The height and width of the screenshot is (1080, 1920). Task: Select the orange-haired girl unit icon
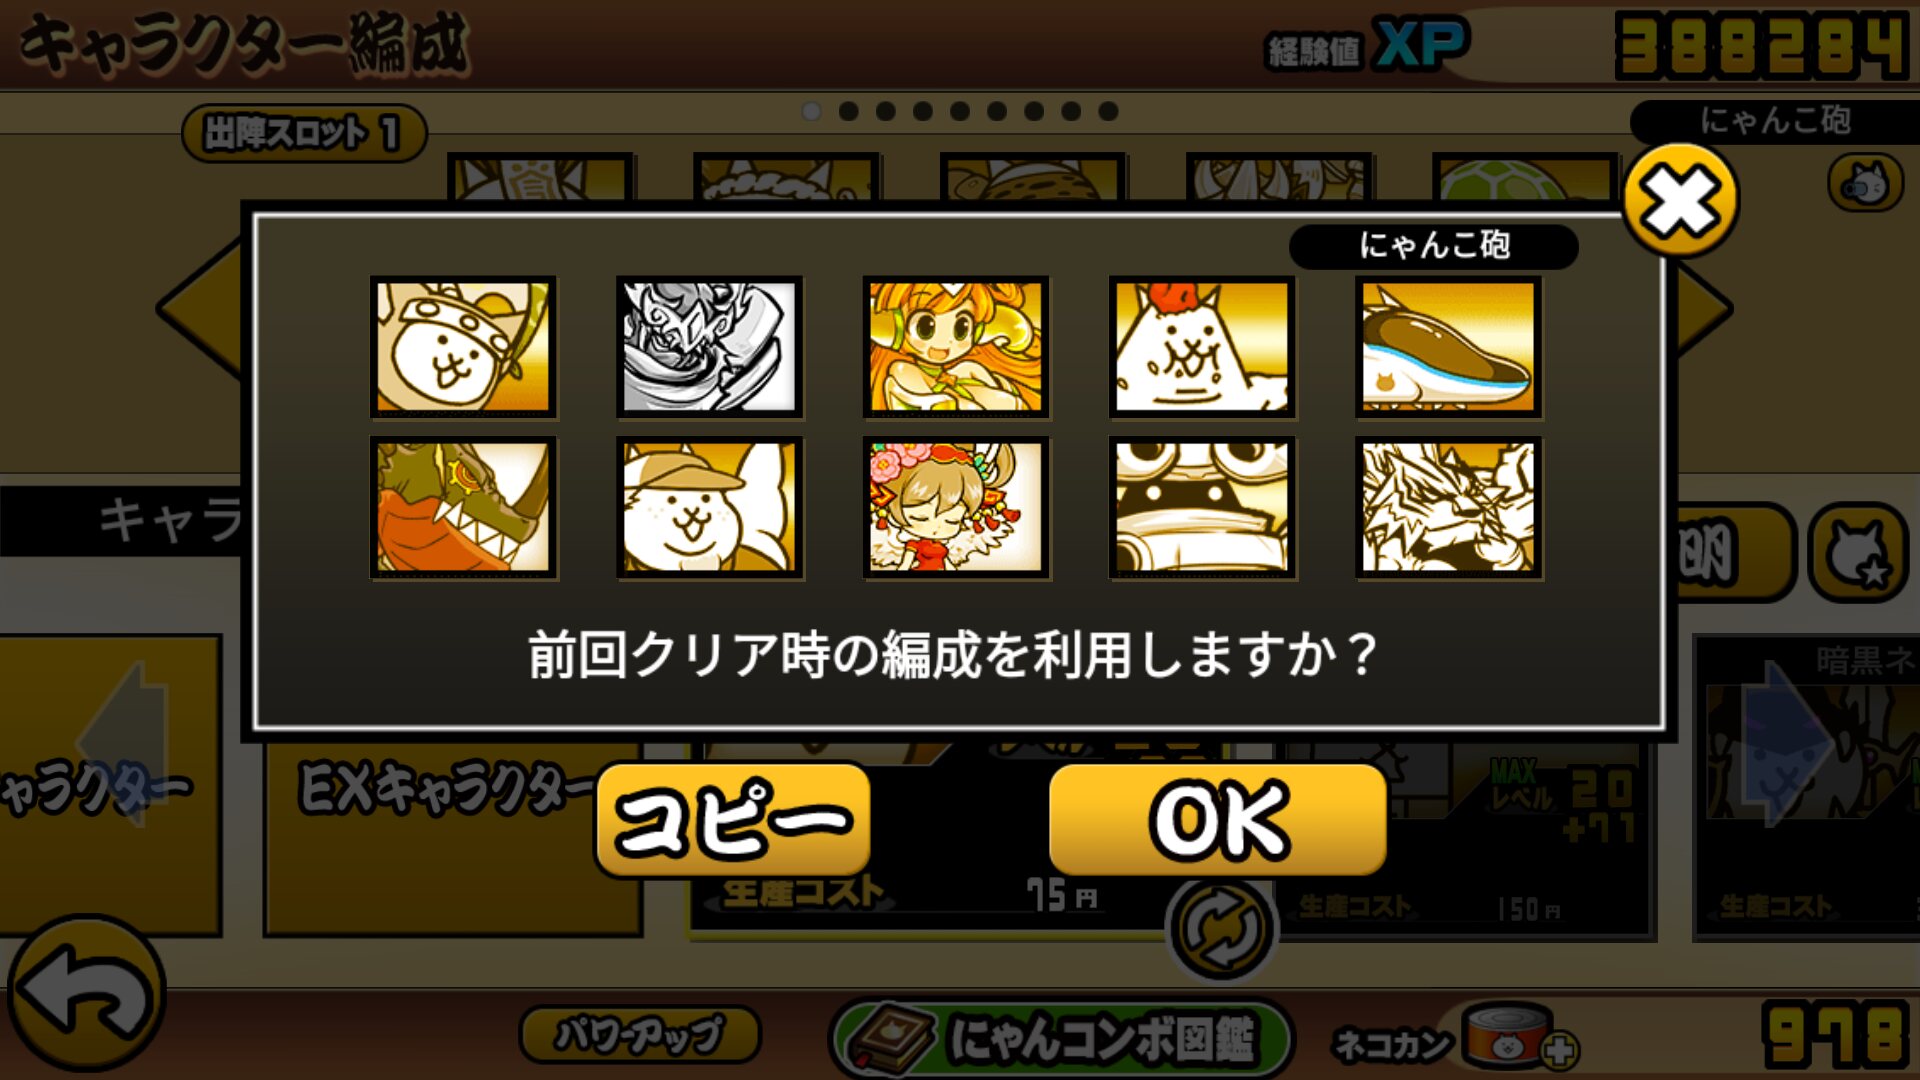956,347
